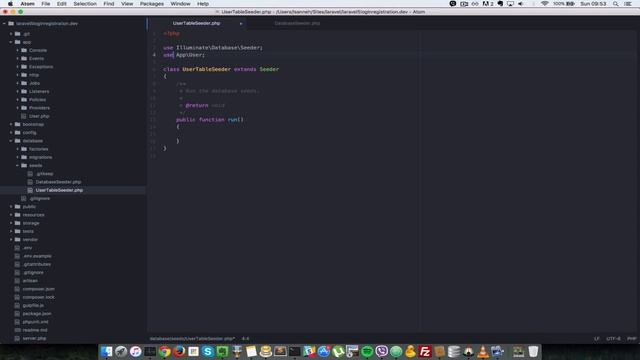The width and height of the screenshot is (640, 360).
Task: Open the Atom application menu
Action: 27,4
